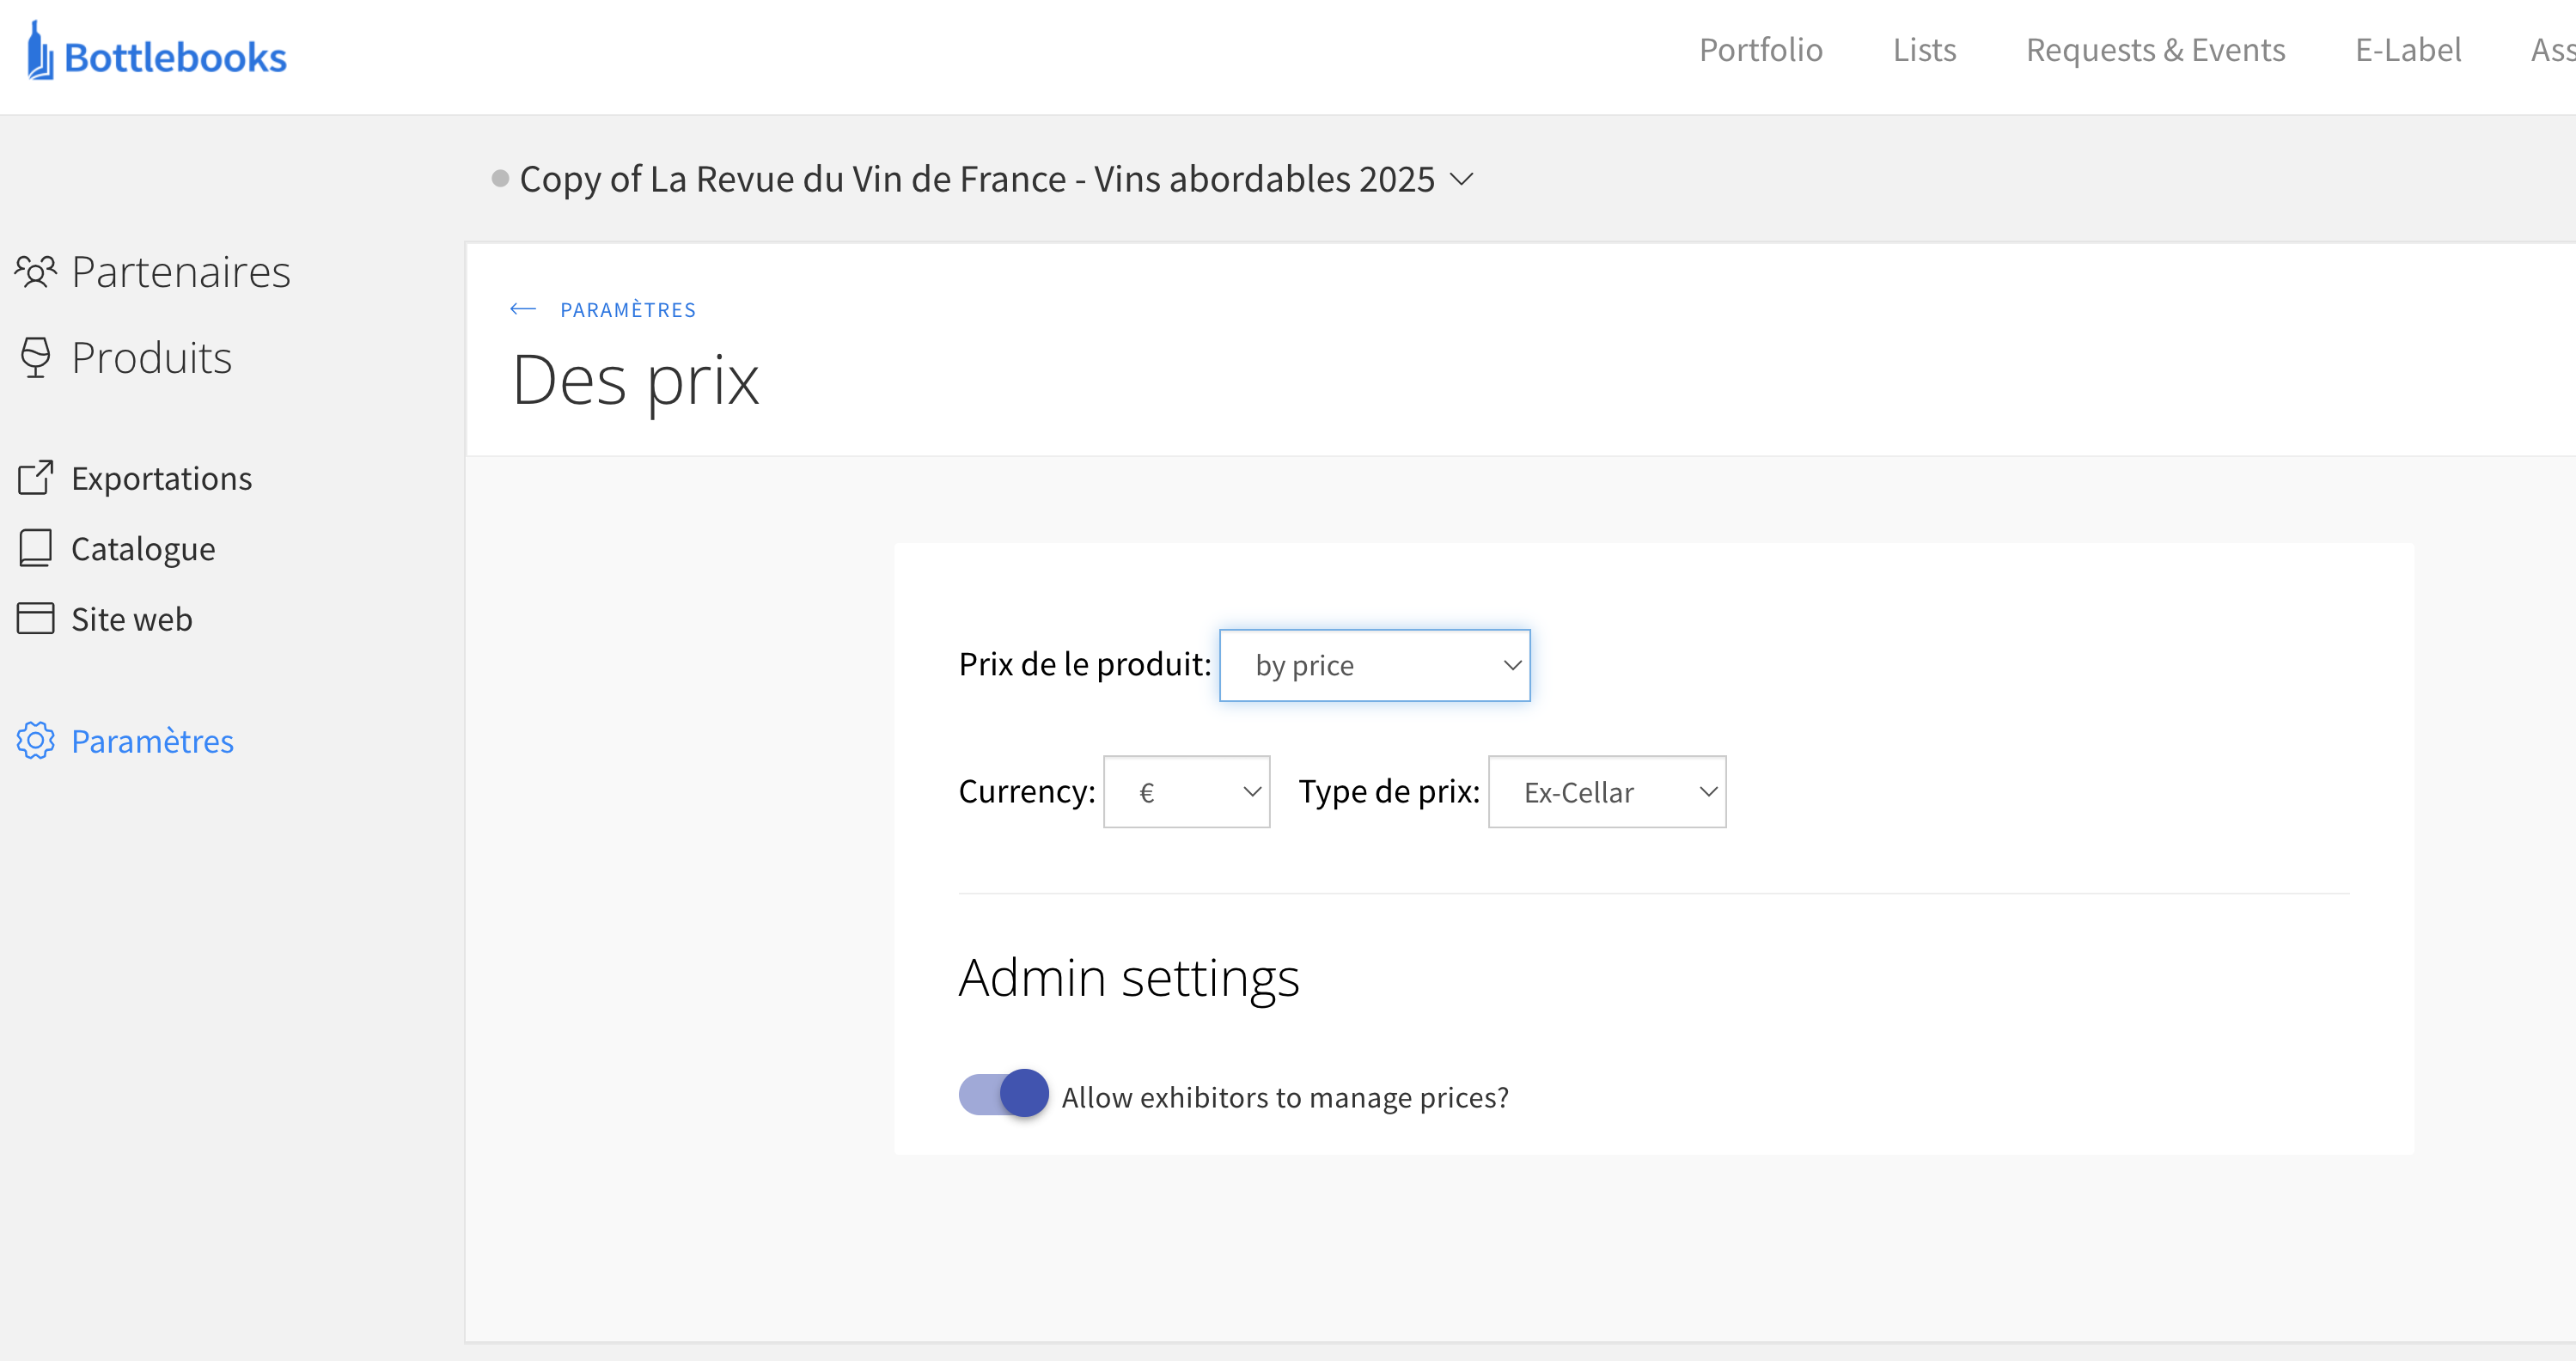
Task: Click the Paramètres gear icon
Action: (36, 741)
